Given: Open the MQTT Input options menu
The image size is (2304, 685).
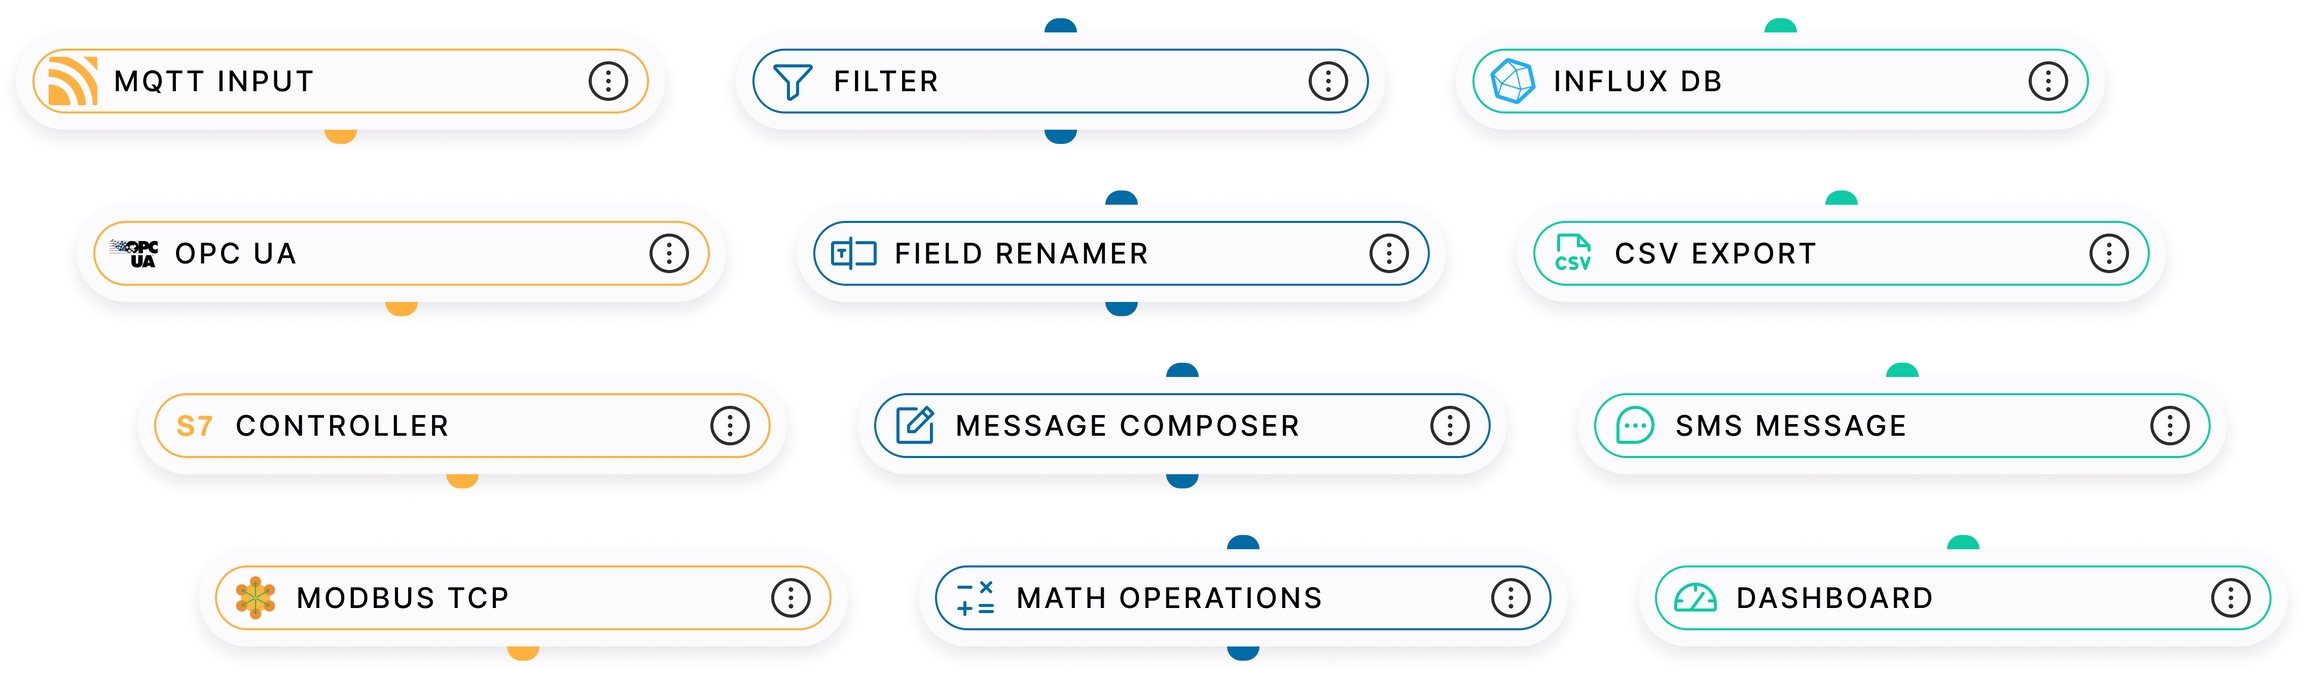Looking at the screenshot, I should pyautogui.click(x=608, y=81).
